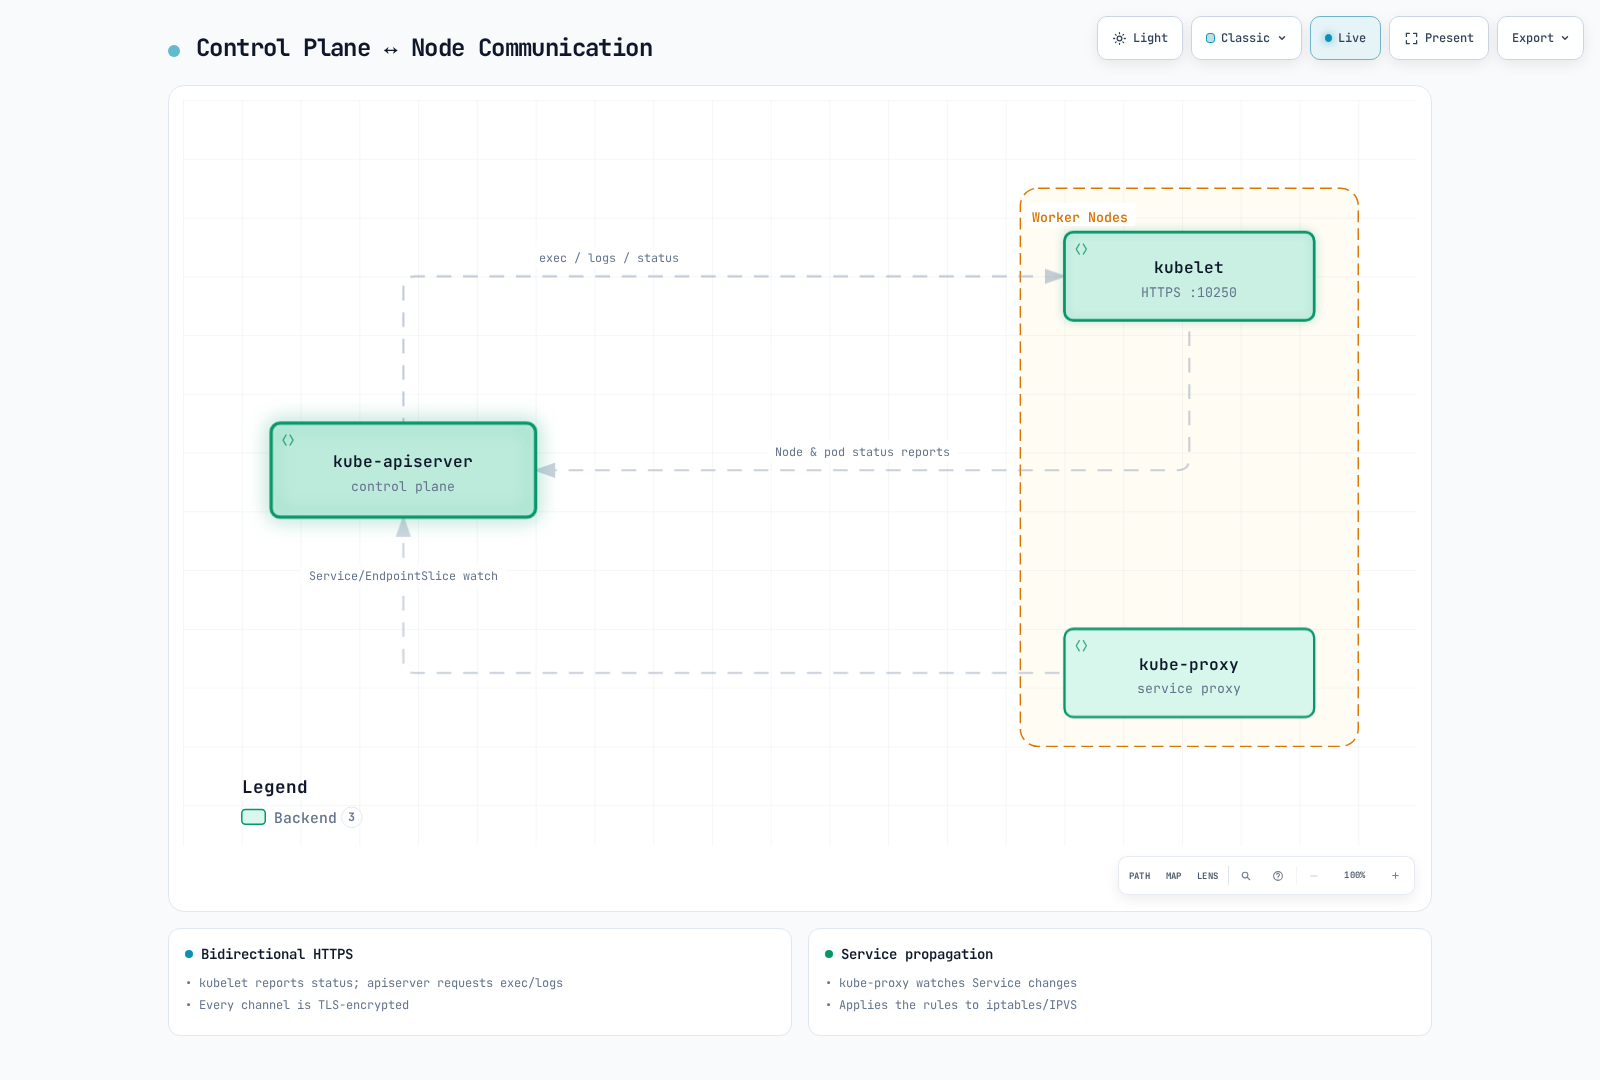Click the 'Service/EndpointSlice watch' edge label
The height and width of the screenshot is (1080, 1600).
pyautogui.click(x=403, y=576)
